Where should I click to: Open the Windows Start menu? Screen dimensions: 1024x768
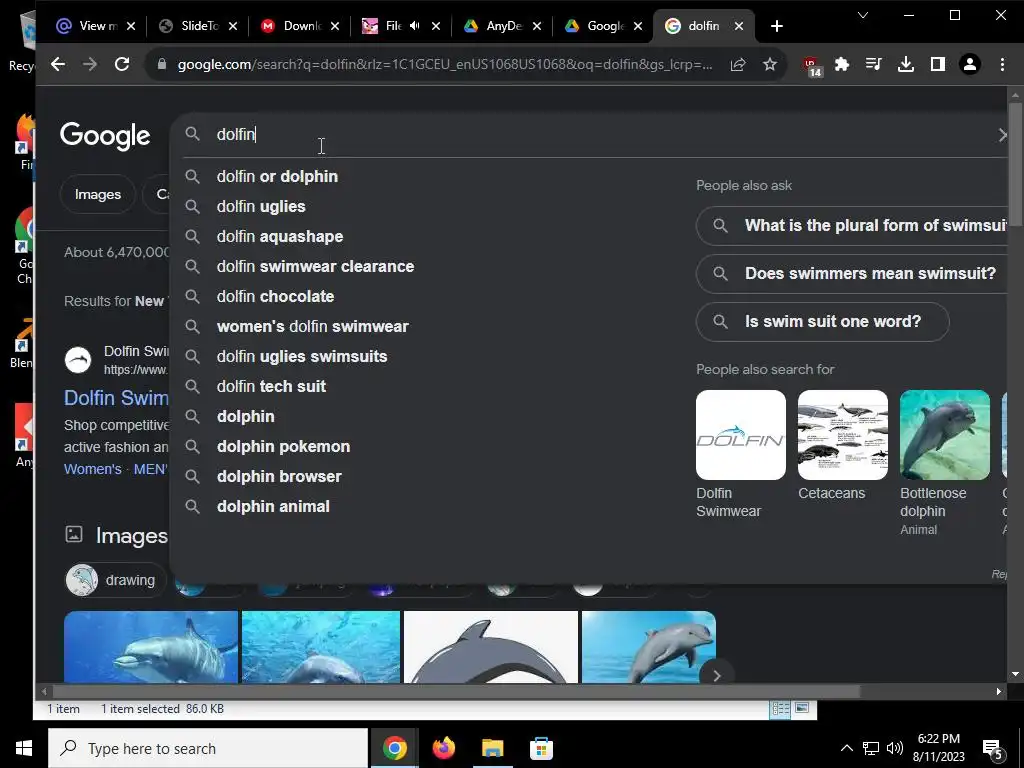(24, 748)
